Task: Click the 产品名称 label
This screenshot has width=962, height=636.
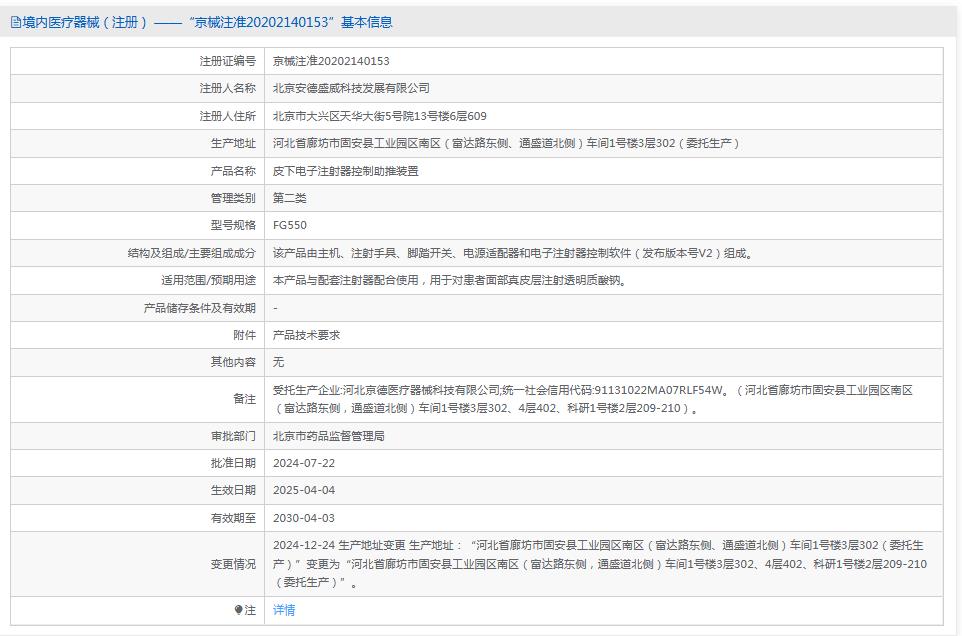Action: pyautogui.click(x=233, y=170)
